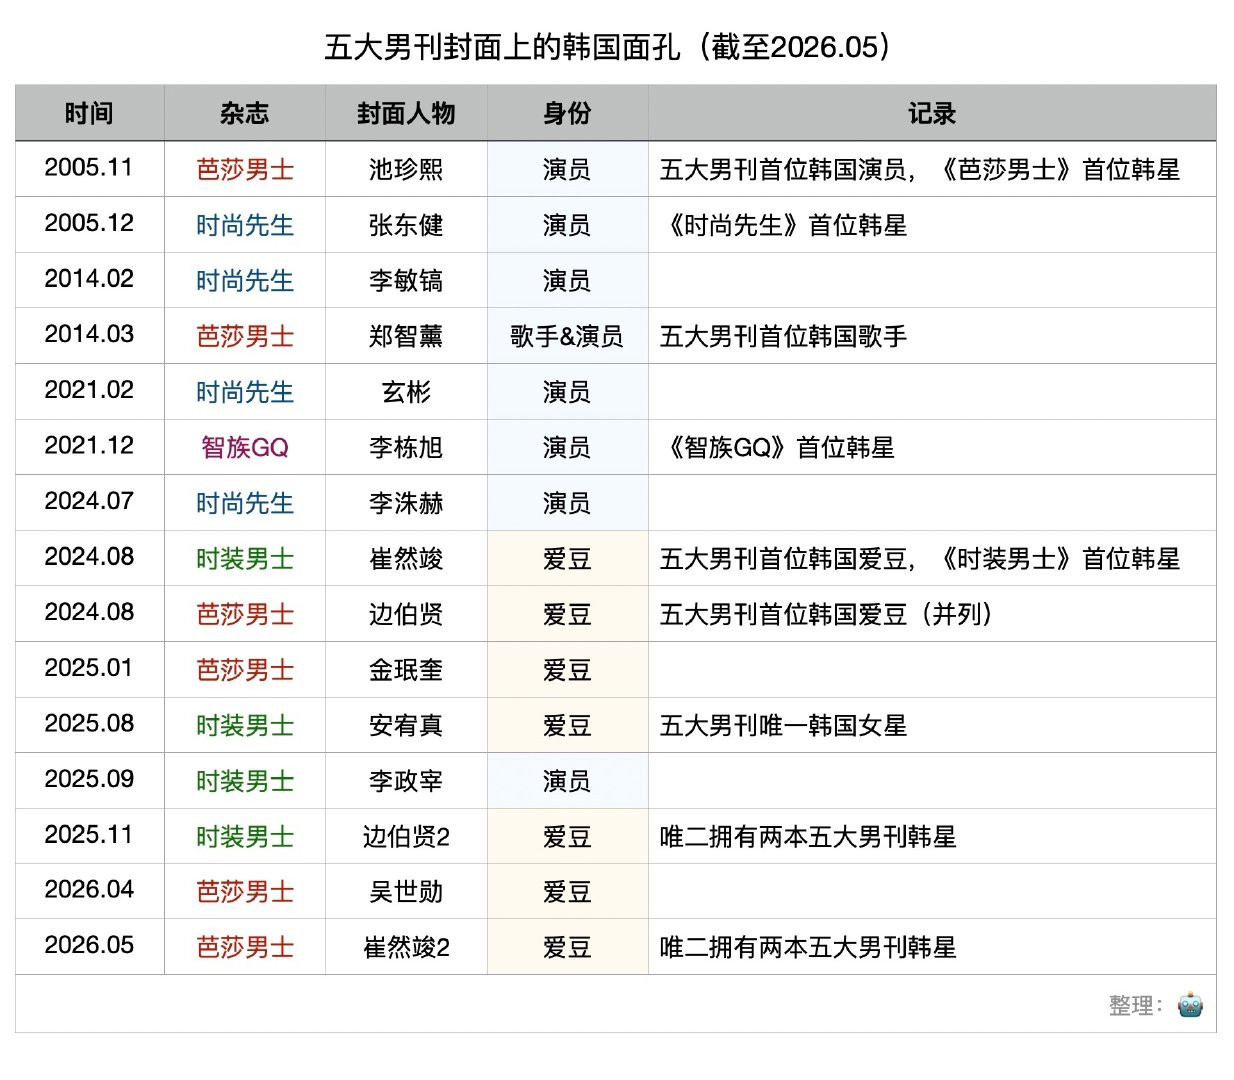This screenshot has width=1234, height=1080.
Task: Select the cell 崔然竣2
Action: (x=406, y=947)
